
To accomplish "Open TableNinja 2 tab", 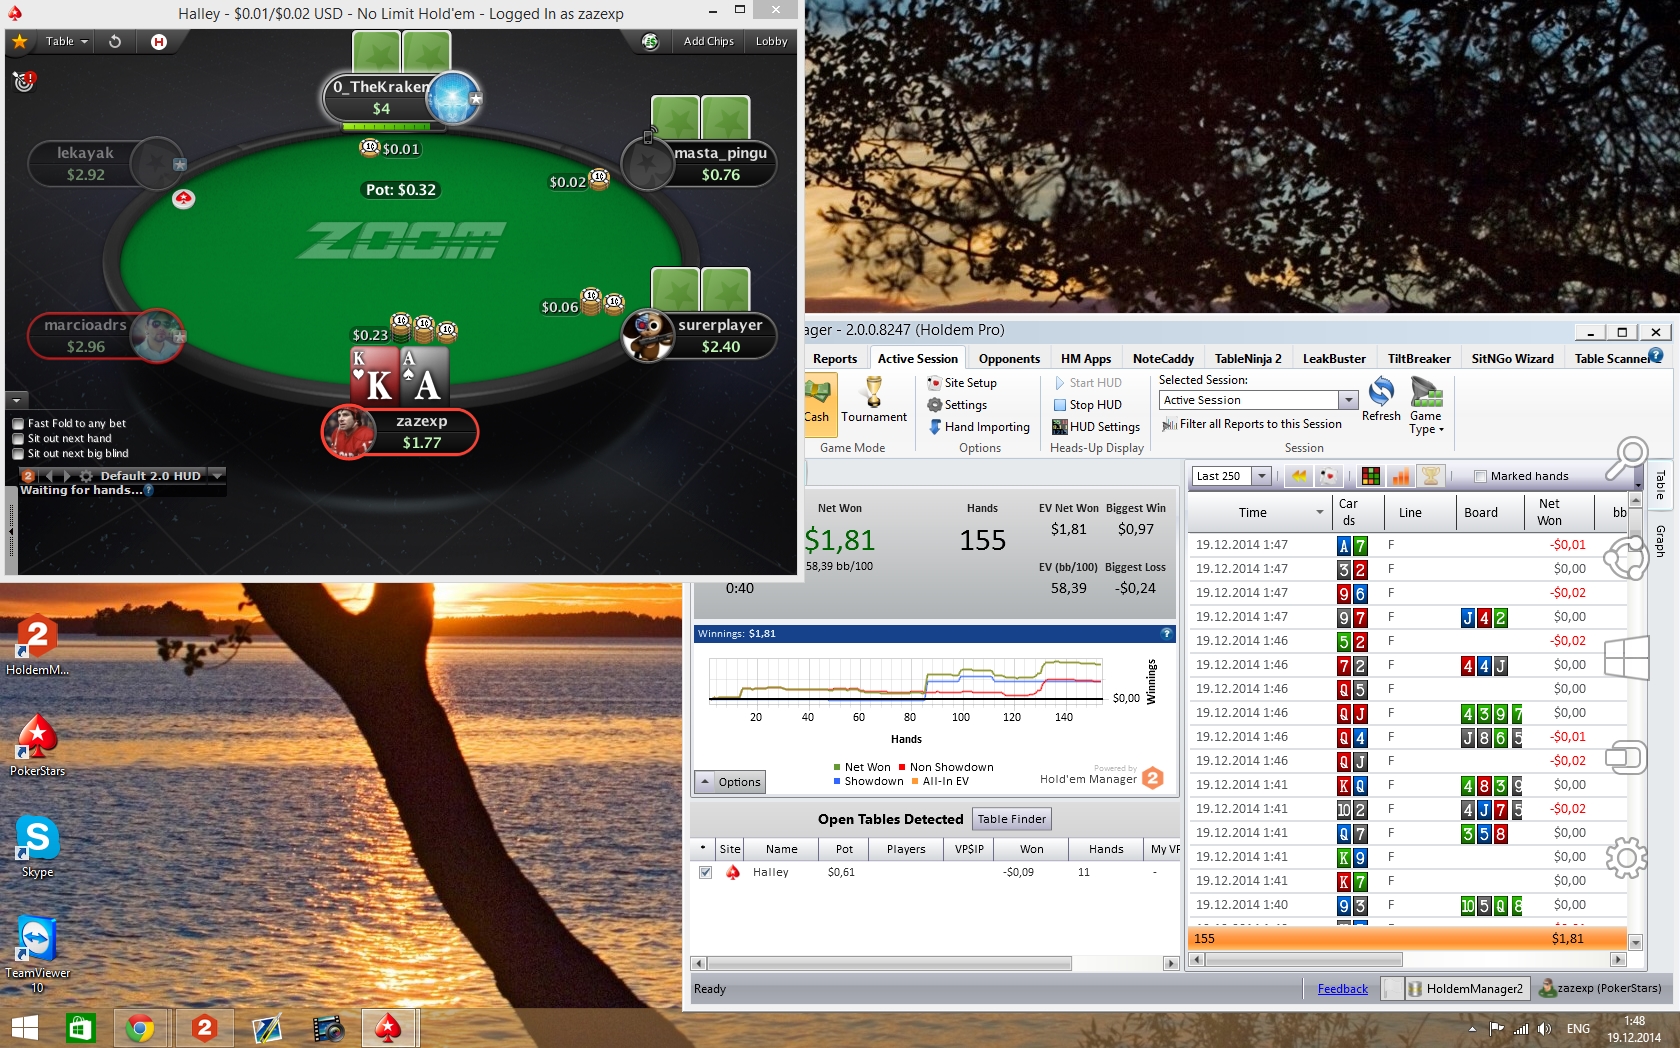I will (1248, 359).
